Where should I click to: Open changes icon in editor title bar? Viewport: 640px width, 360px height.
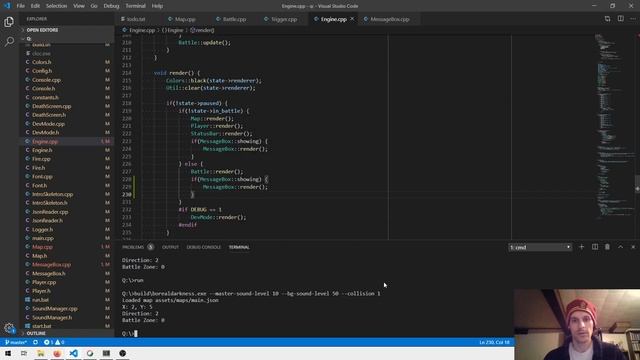point(607,19)
